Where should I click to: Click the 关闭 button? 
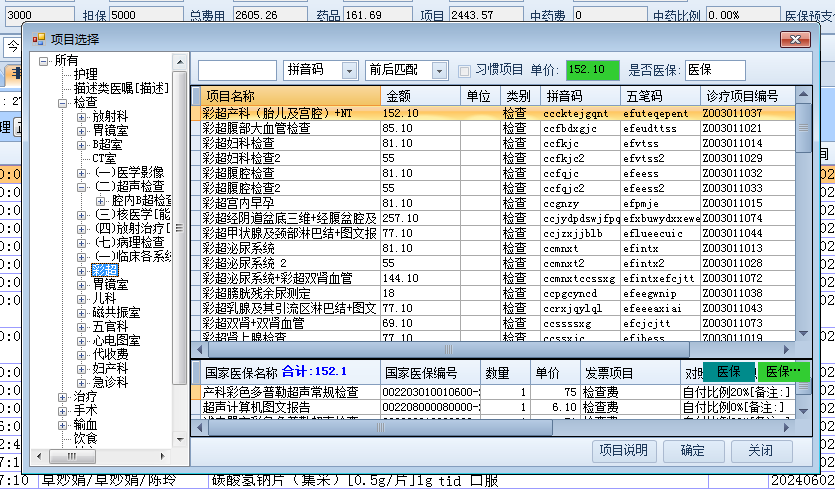[x=761, y=451]
